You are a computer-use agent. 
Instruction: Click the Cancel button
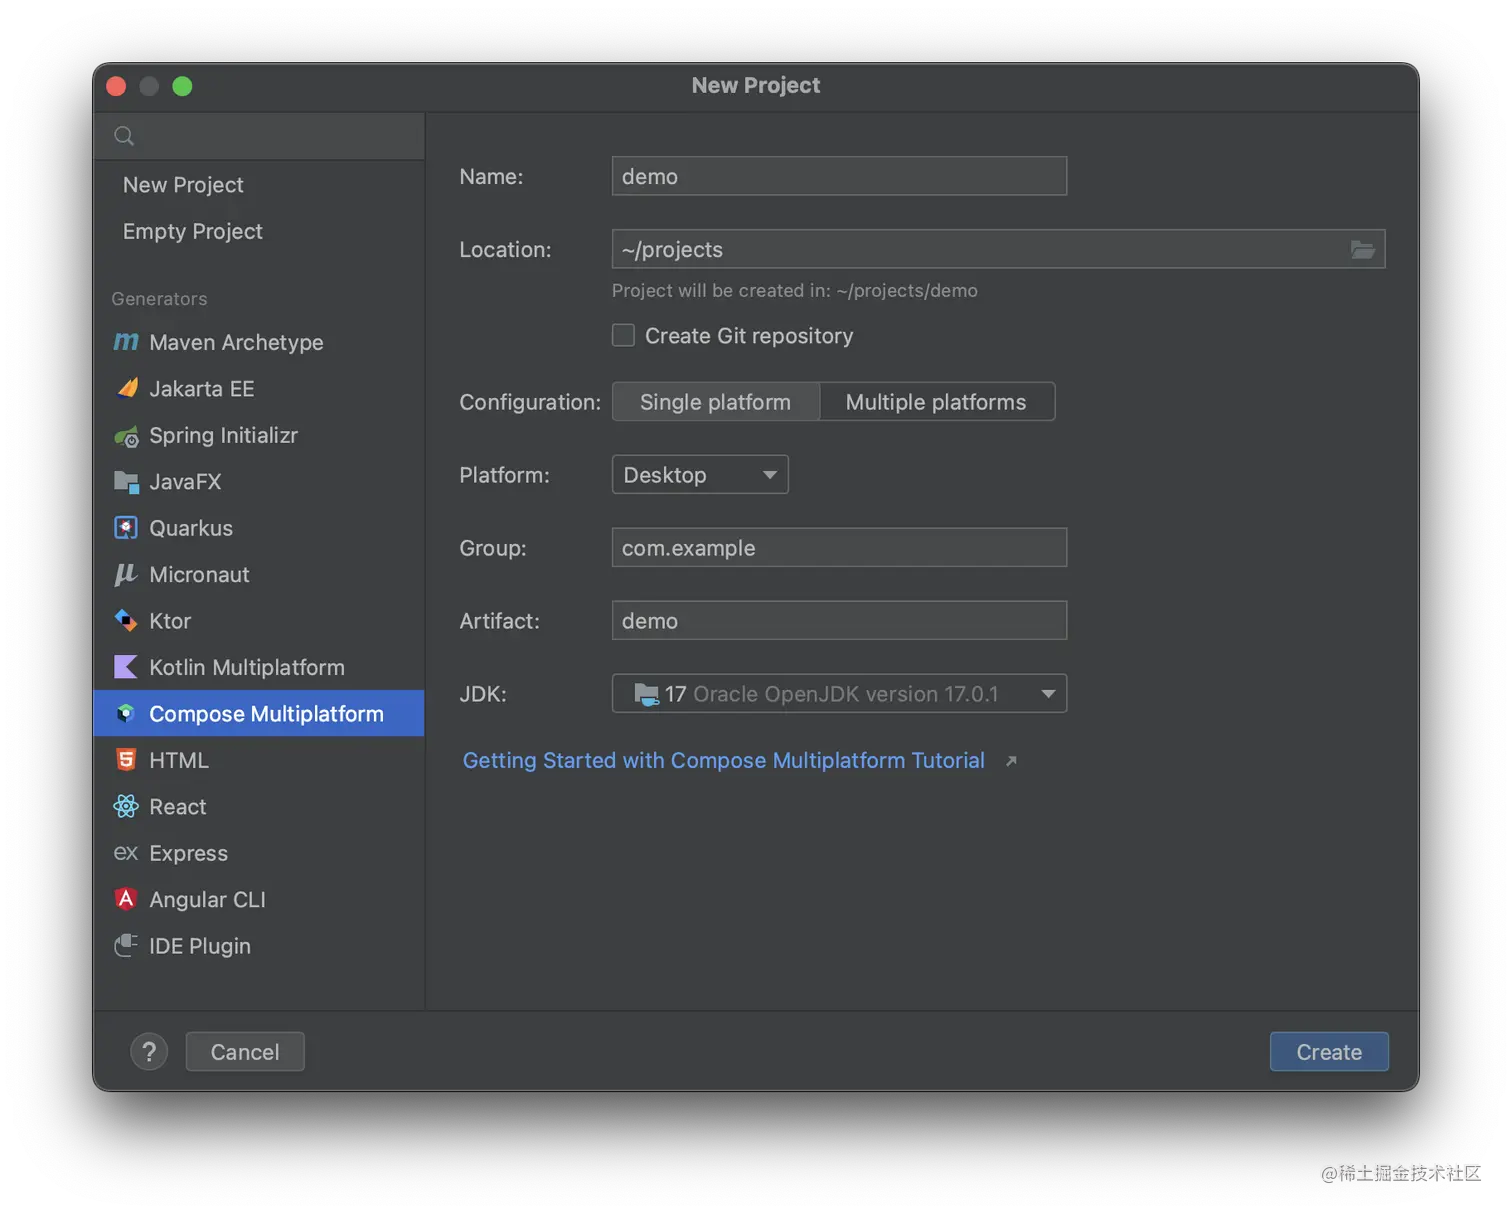(245, 1052)
